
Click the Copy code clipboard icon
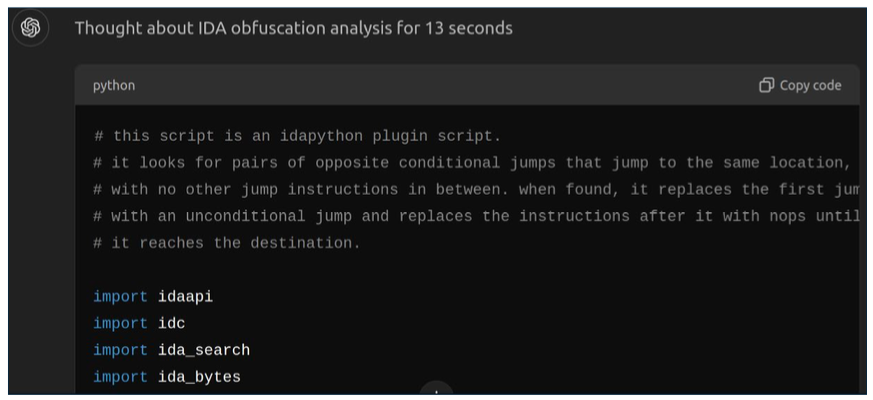[767, 85]
